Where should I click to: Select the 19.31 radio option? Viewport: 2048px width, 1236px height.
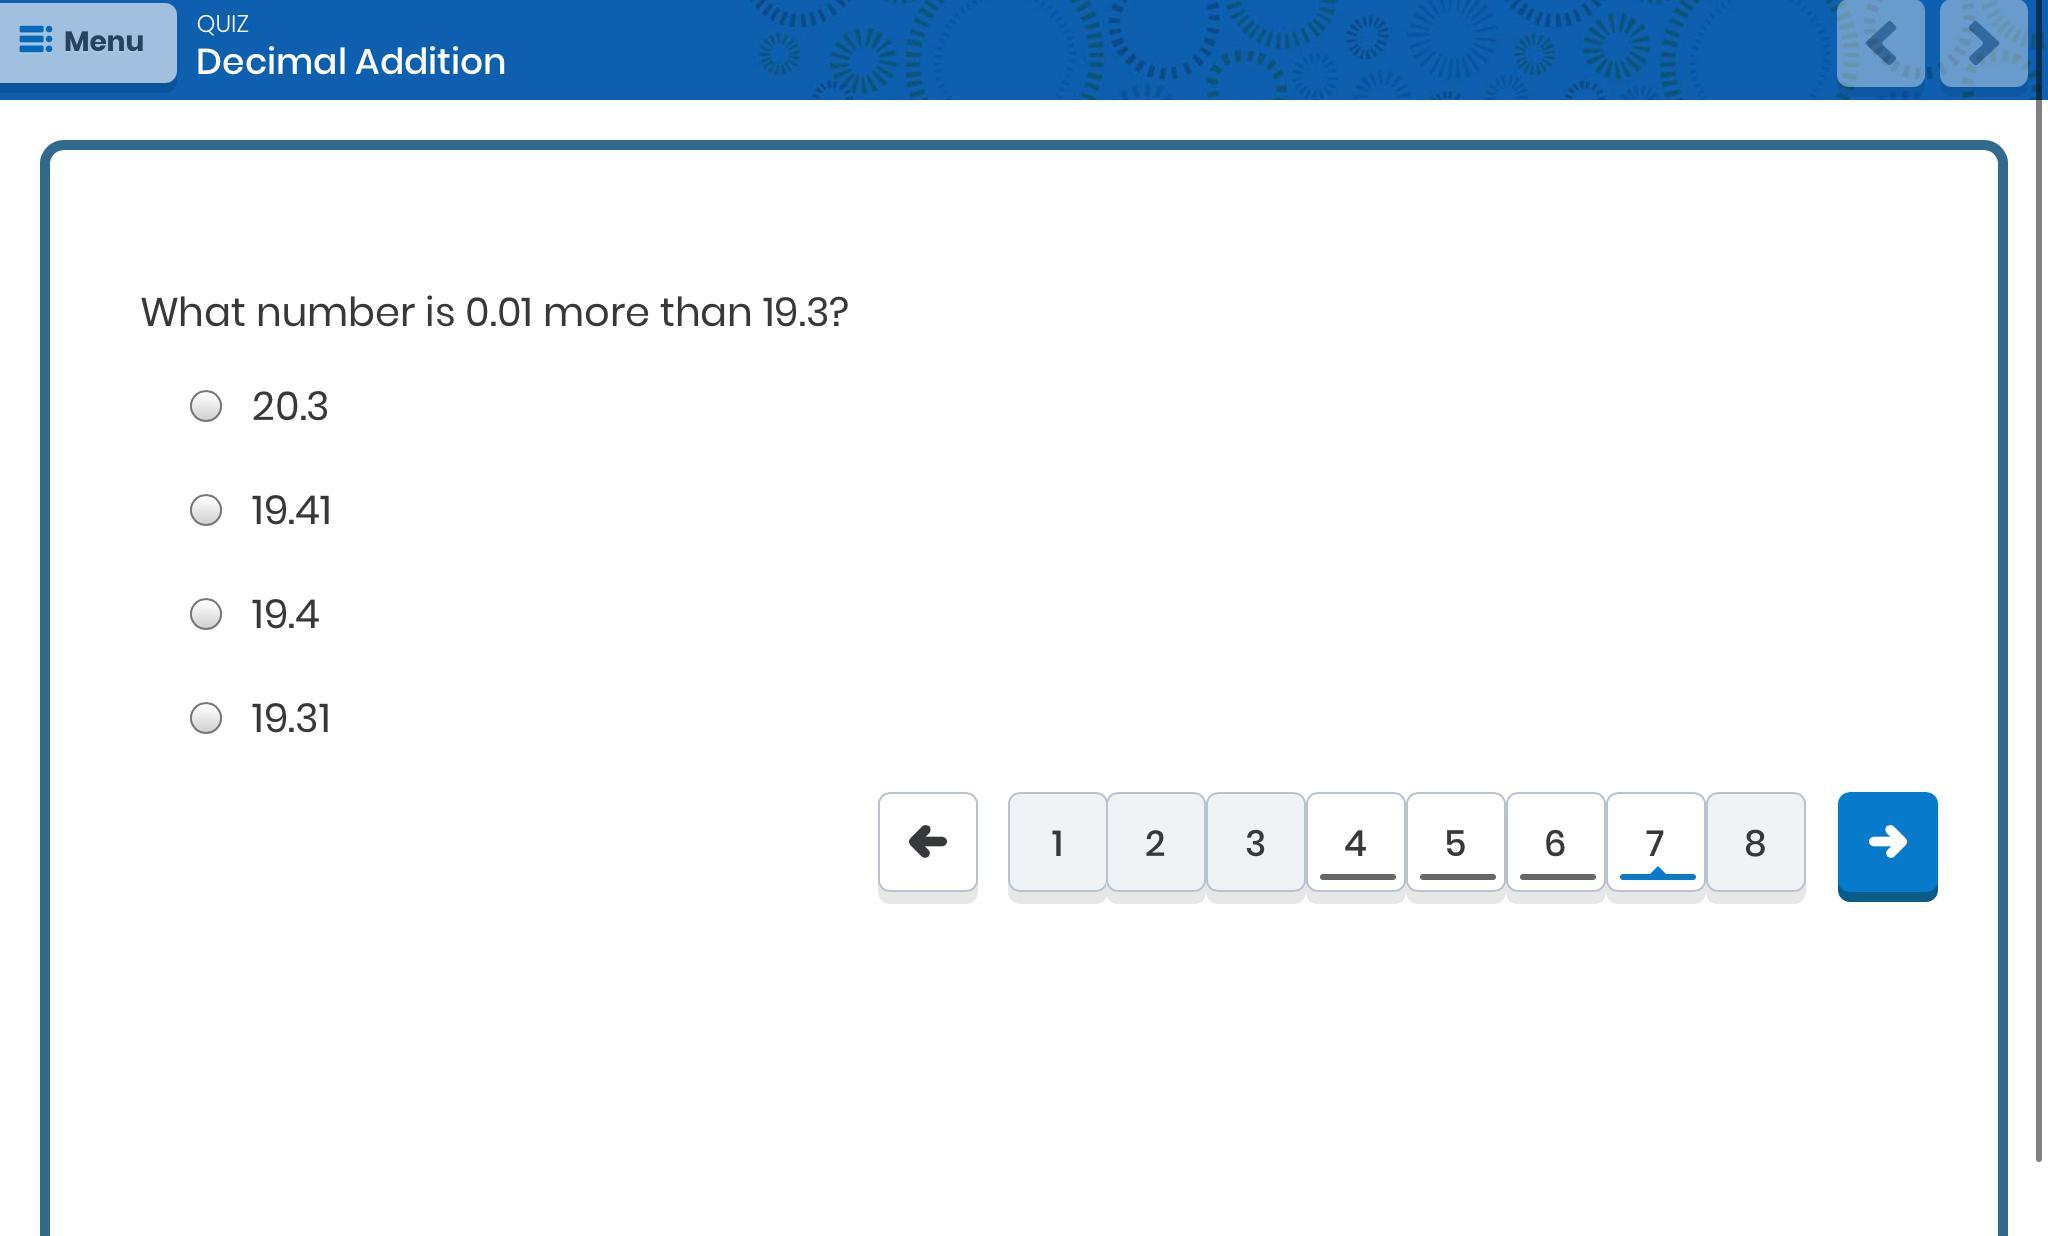tap(206, 718)
